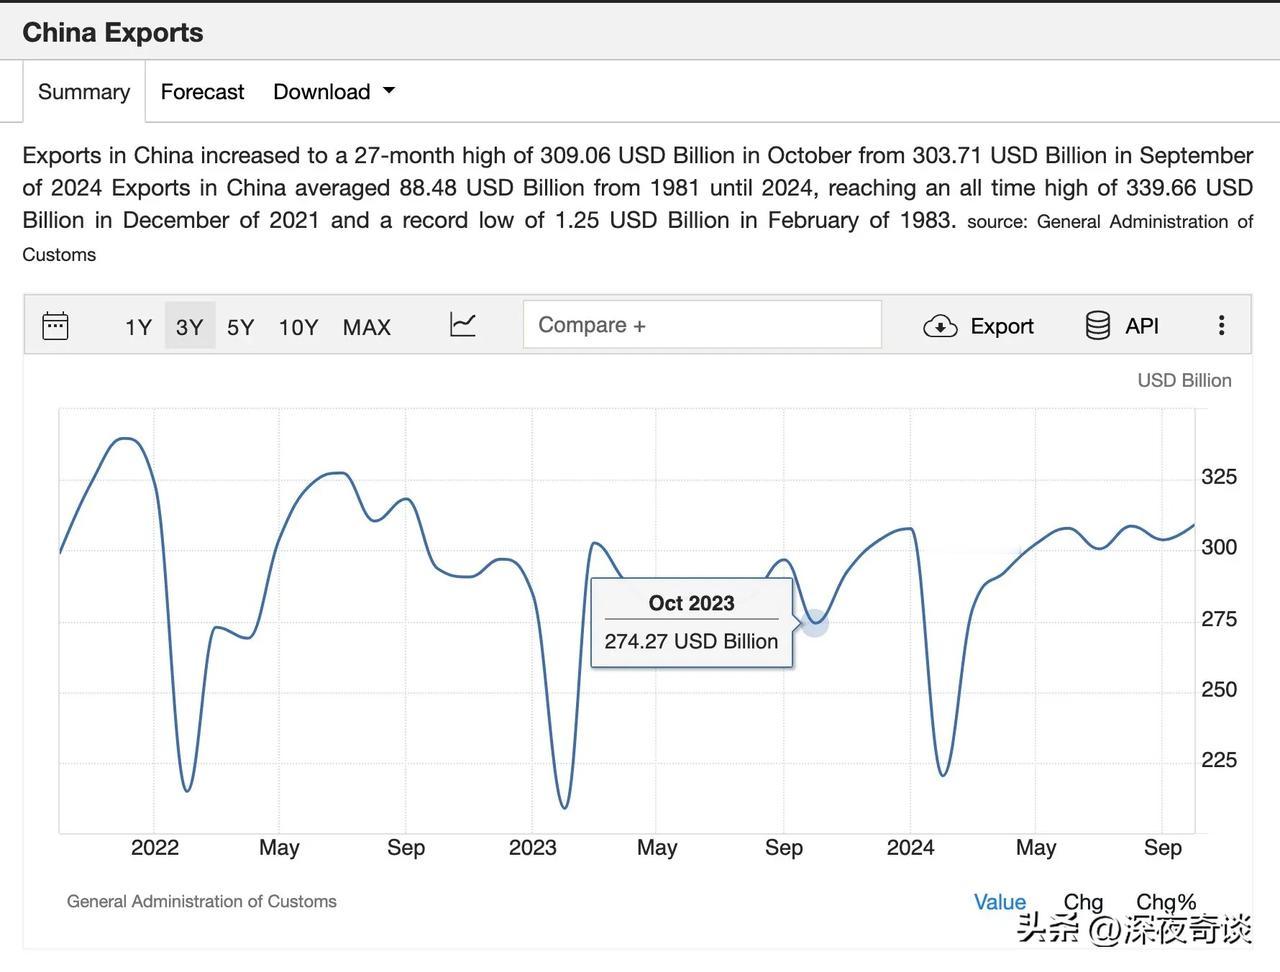Show Value view of chart

coord(1000,902)
